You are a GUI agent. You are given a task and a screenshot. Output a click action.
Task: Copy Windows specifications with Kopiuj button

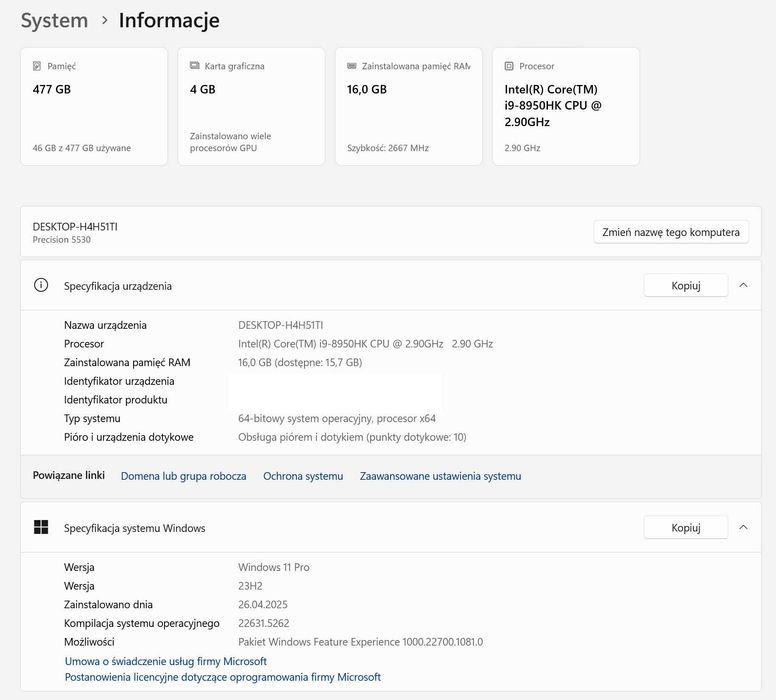click(685, 527)
